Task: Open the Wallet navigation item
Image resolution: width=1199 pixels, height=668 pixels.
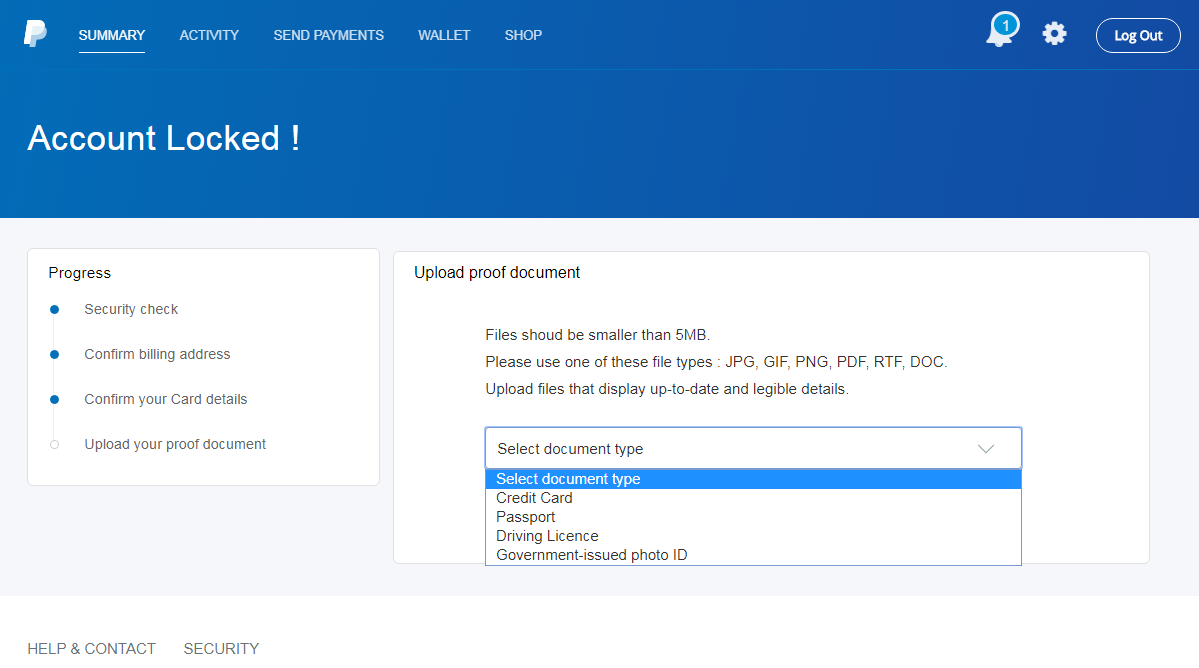Action: coord(444,35)
